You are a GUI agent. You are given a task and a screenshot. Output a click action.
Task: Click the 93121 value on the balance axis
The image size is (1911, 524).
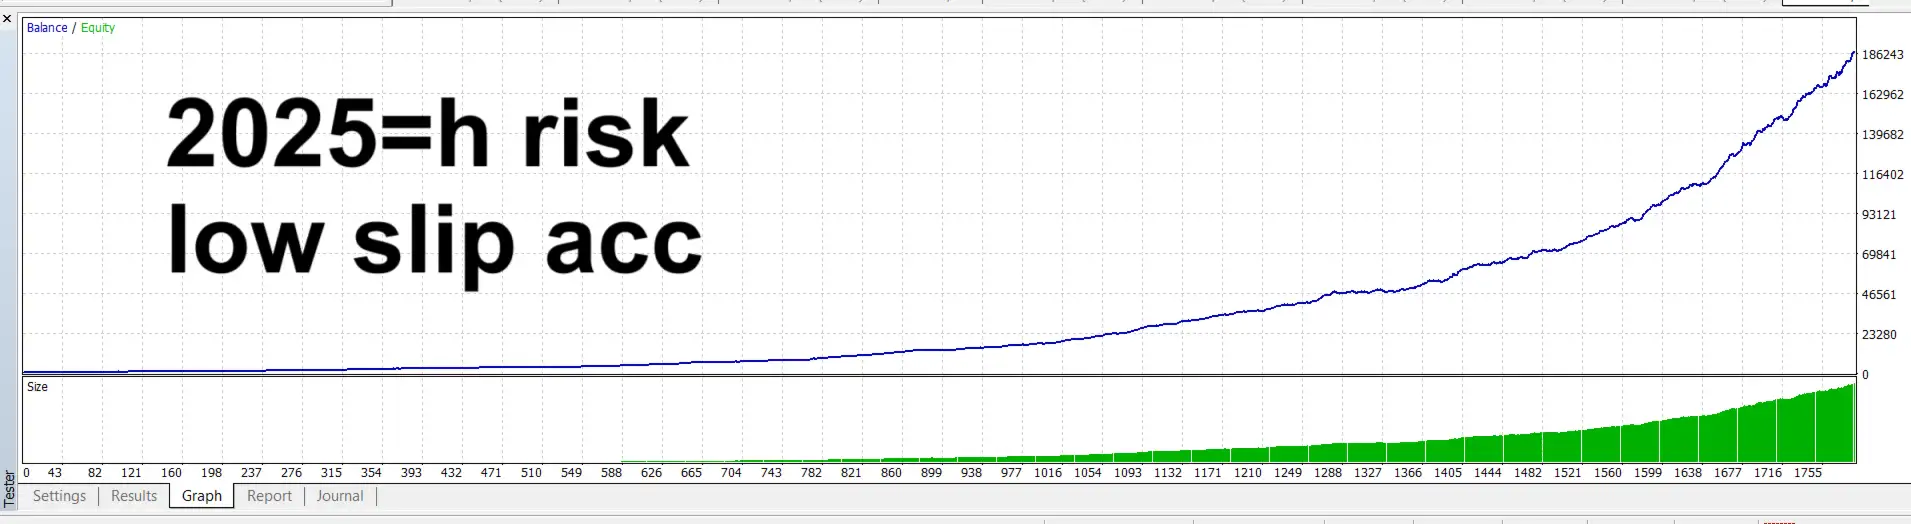1879,215
